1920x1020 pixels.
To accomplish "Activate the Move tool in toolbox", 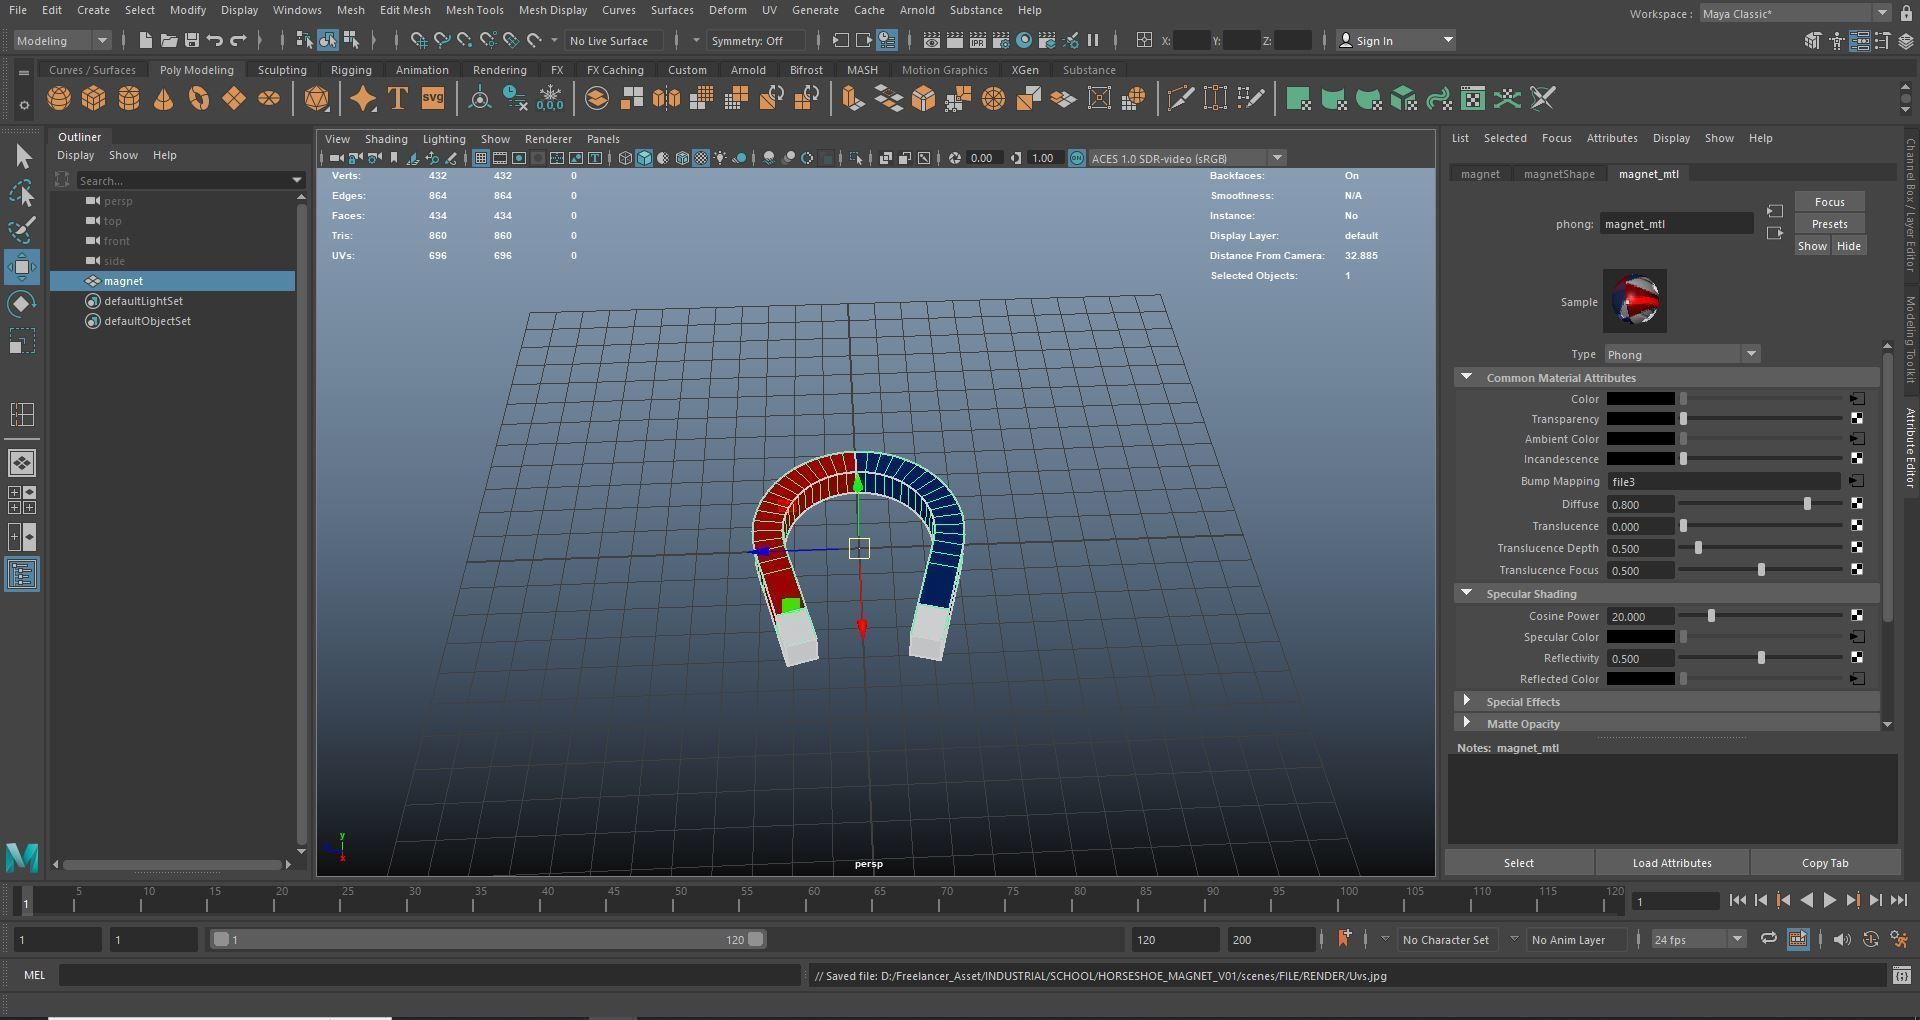I will [22, 267].
